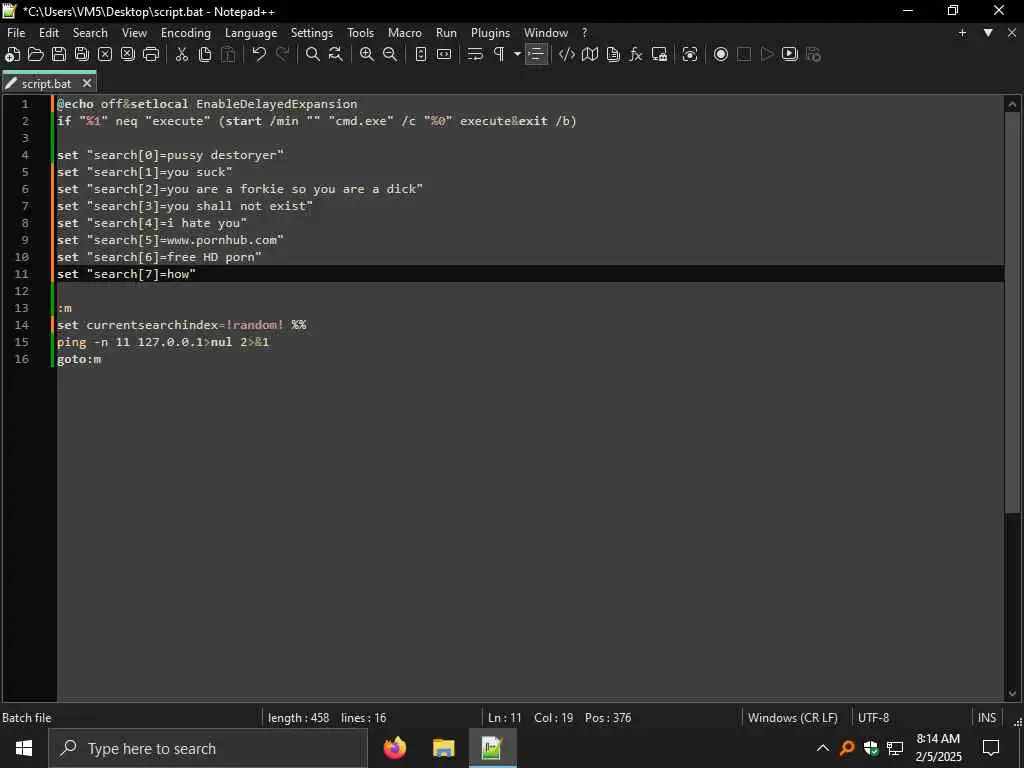Zoom in on the editor text

click(366, 54)
